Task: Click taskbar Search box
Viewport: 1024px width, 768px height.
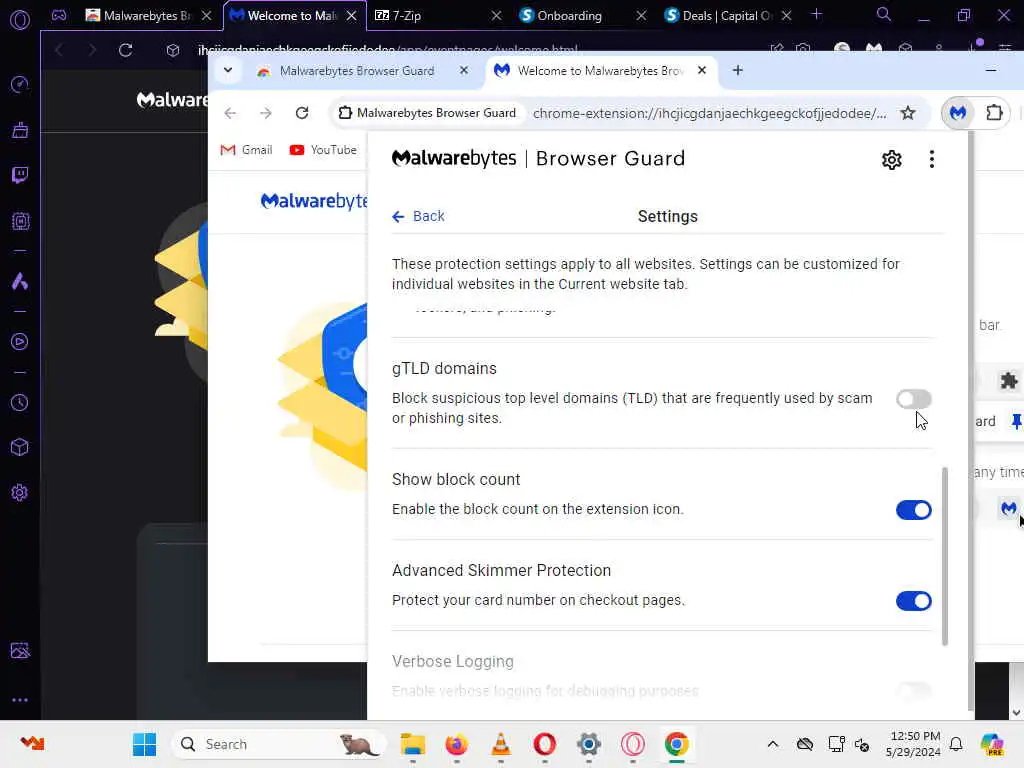Action: pyautogui.click(x=278, y=744)
